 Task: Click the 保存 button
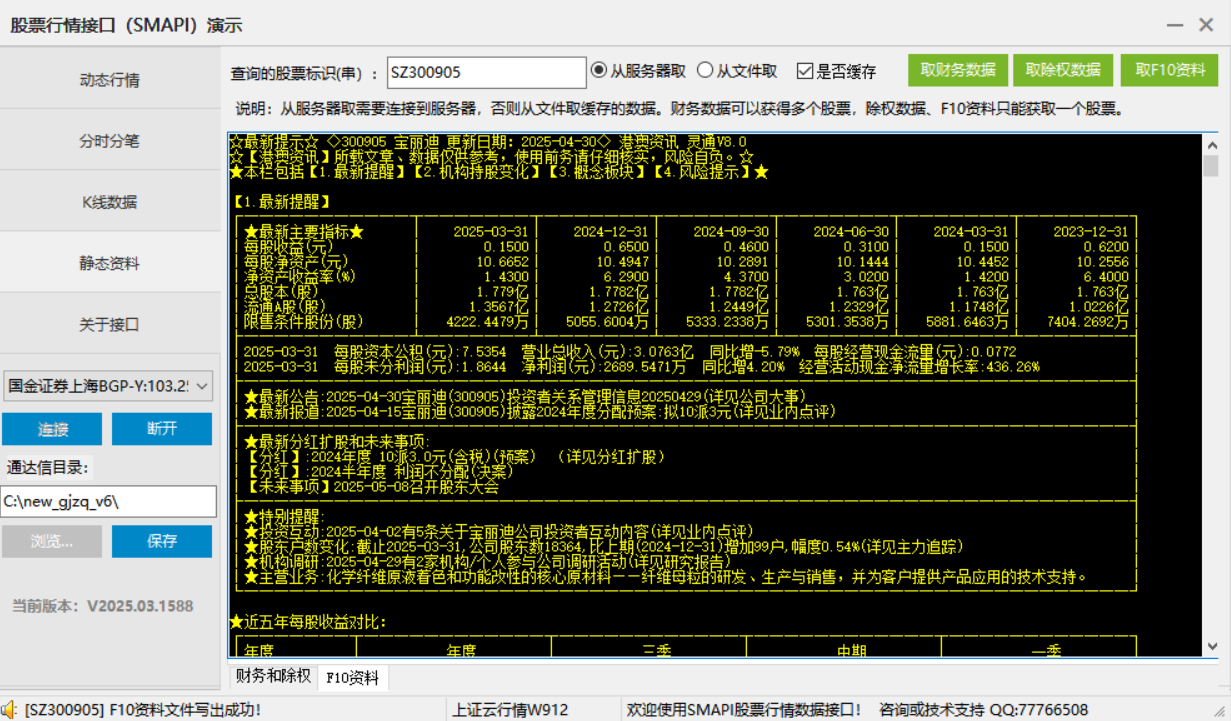coord(162,541)
